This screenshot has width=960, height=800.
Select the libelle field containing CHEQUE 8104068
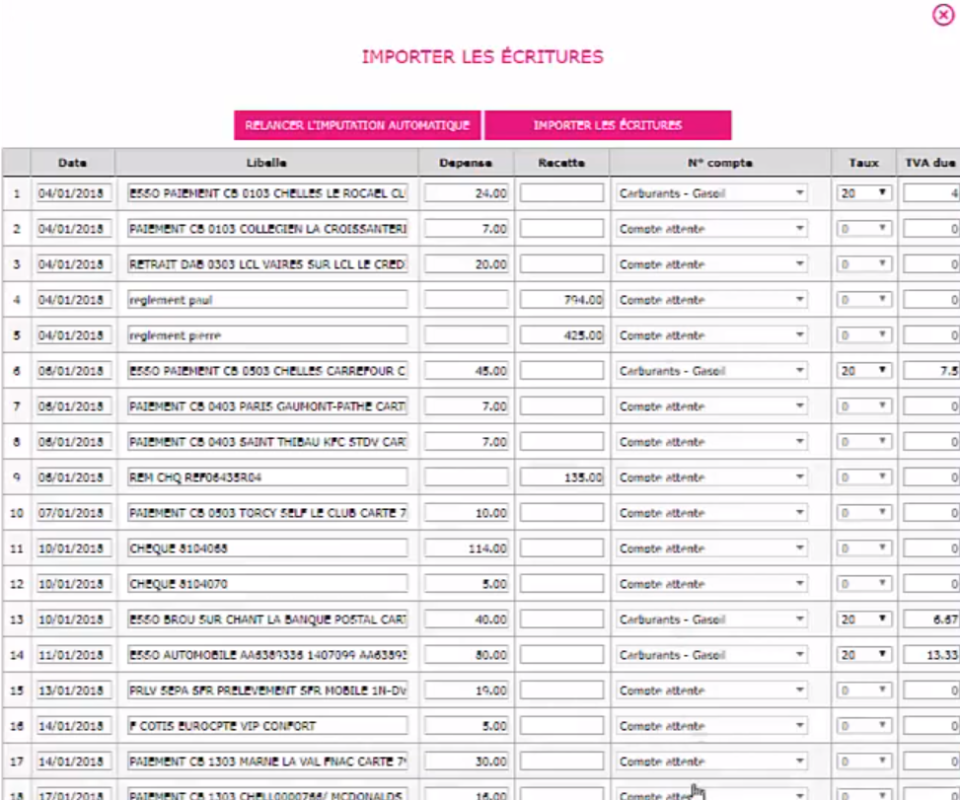tap(266, 547)
